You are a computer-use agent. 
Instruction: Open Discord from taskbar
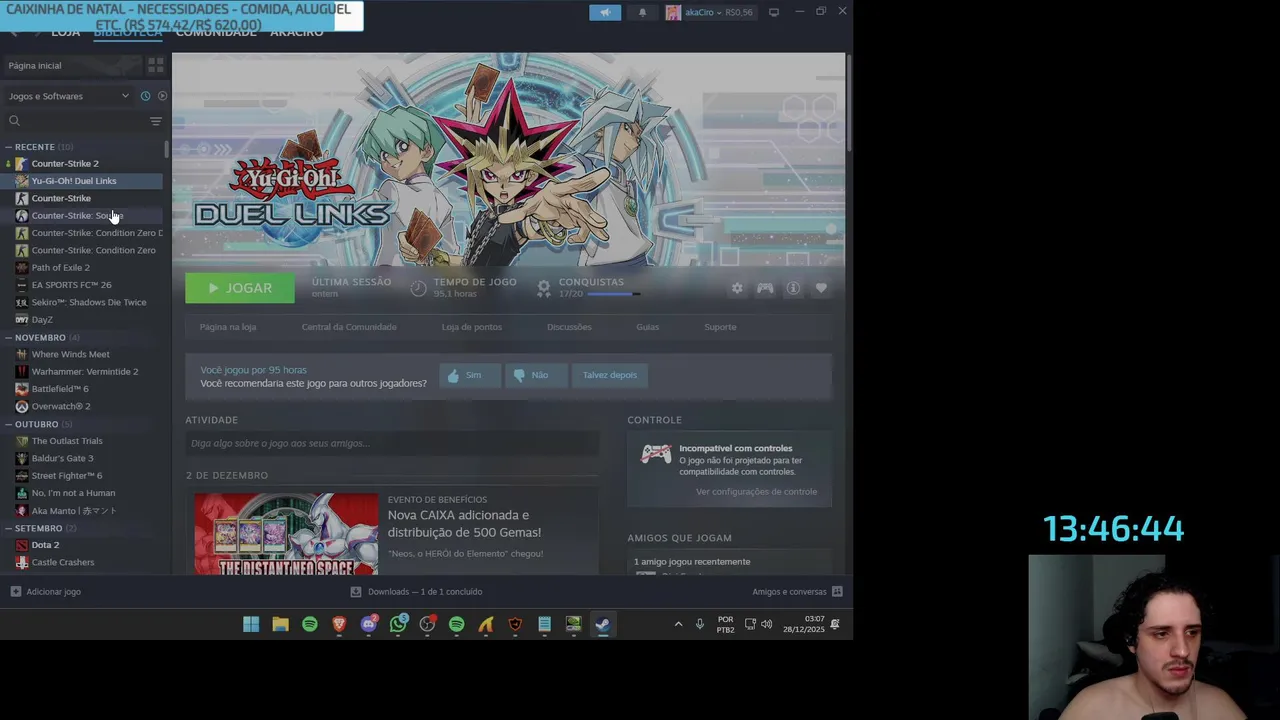tap(369, 624)
